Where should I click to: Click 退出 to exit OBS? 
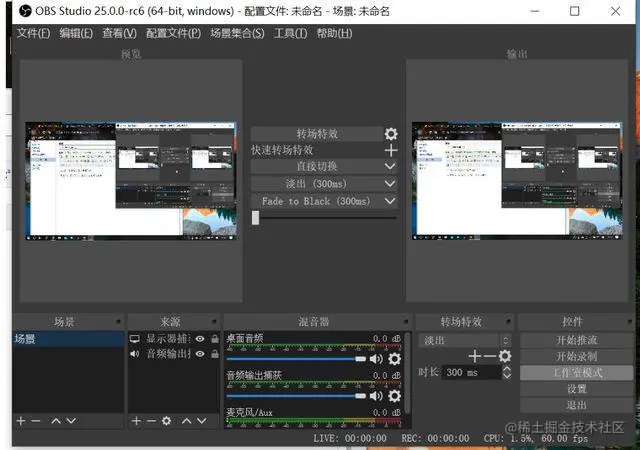click(577, 405)
